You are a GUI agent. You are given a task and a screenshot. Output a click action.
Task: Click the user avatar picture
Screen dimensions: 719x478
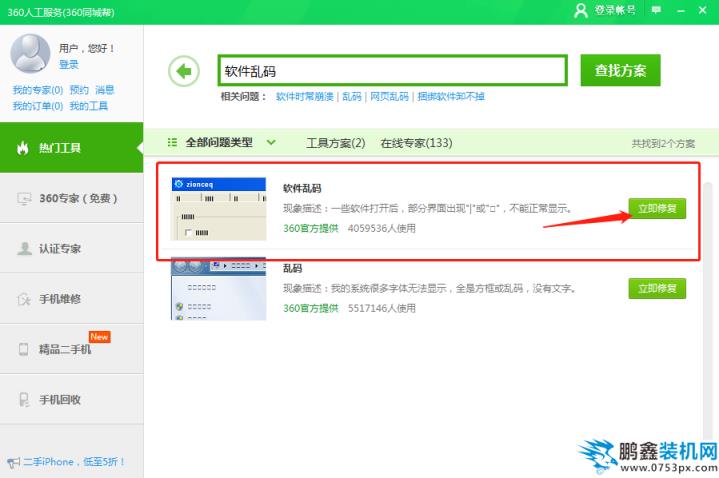30,53
